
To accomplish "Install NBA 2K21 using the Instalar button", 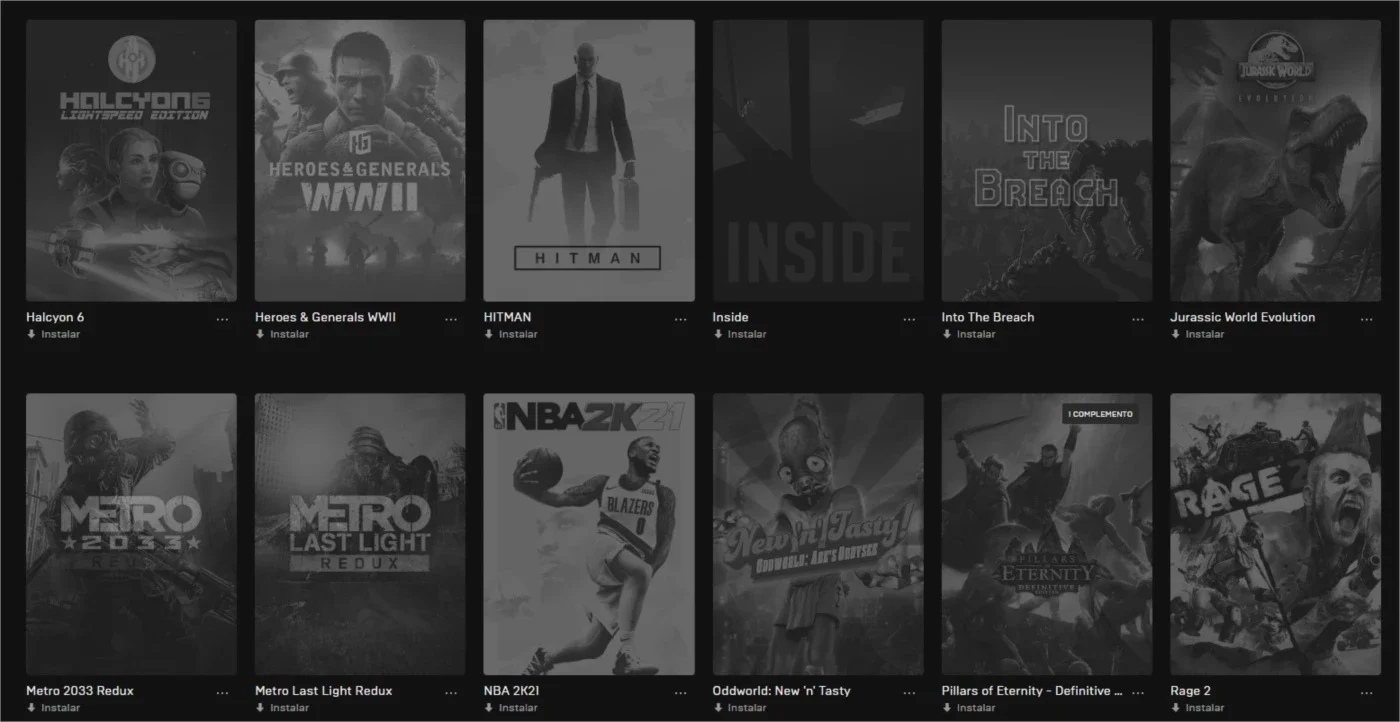I will (511, 708).
